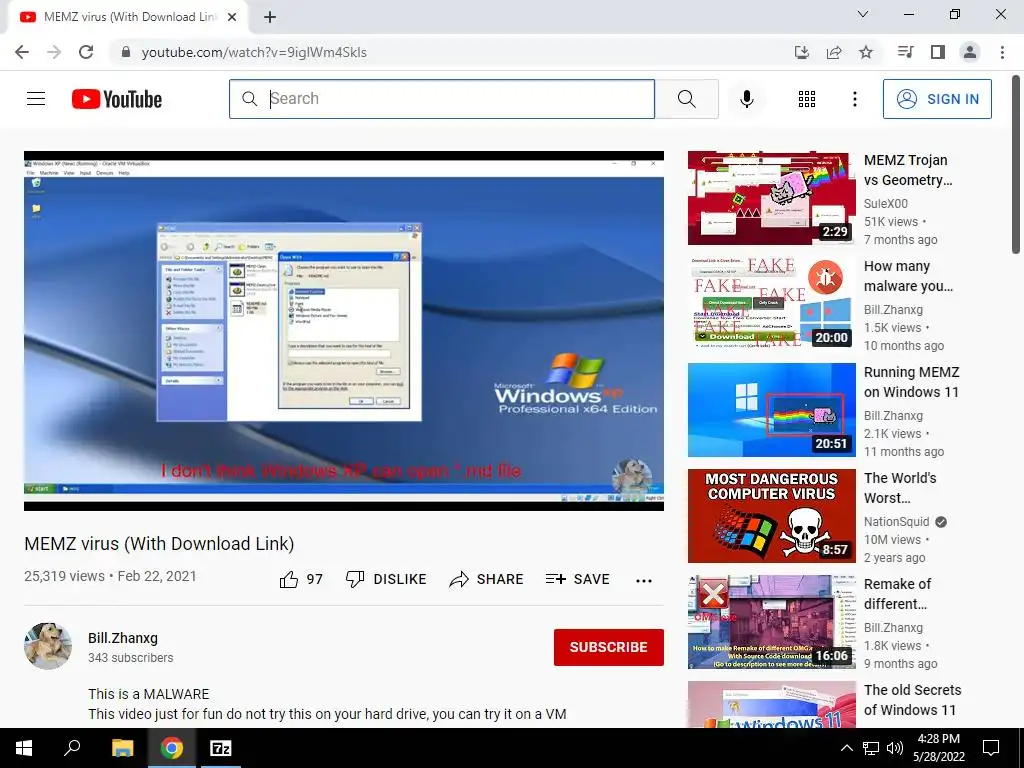Toggle Chrome side panel
The image size is (1024, 768).
938,52
